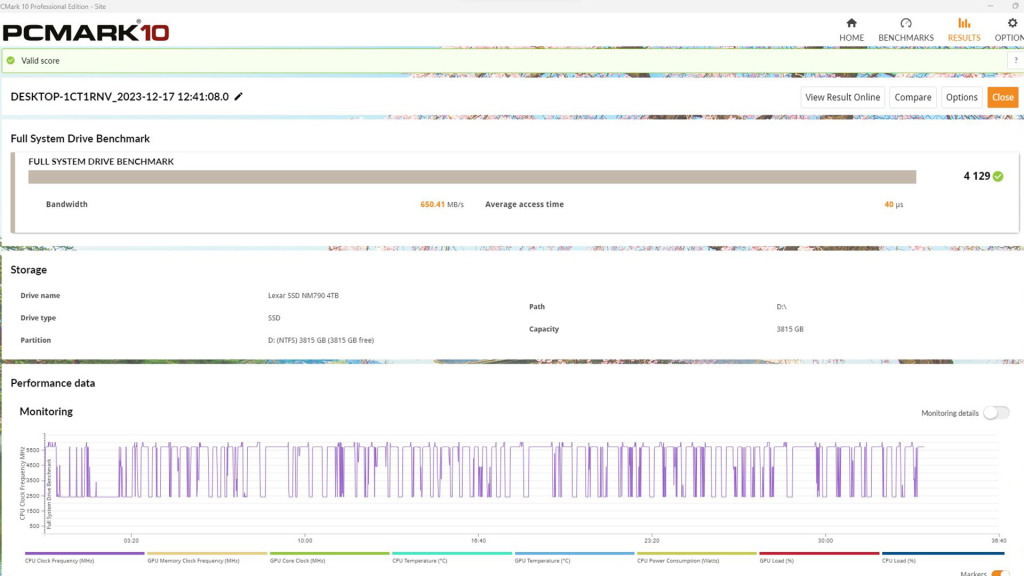Click the Bandwidth label
Image resolution: width=1024 pixels, height=576 pixels.
coord(67,204)
